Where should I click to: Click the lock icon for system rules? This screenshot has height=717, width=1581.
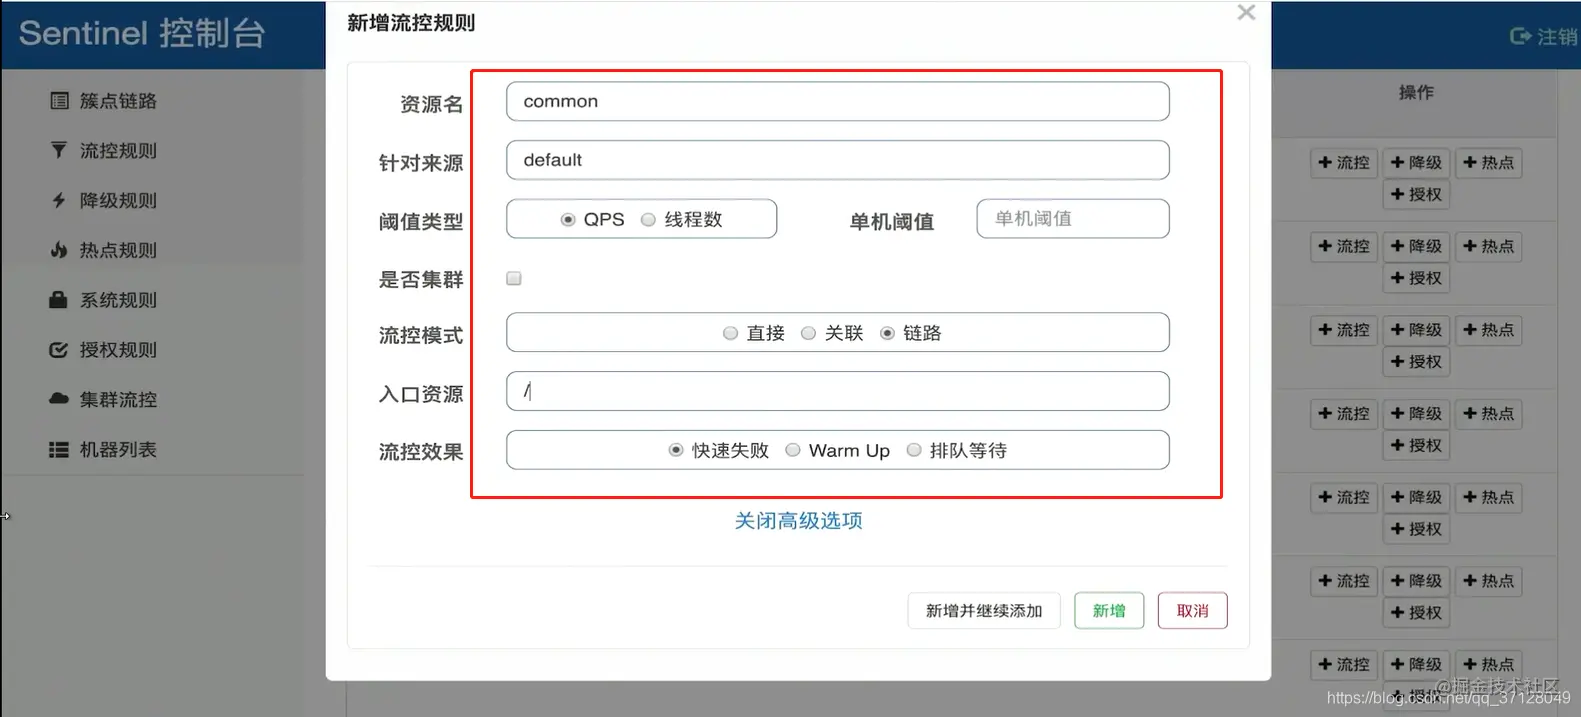click(x=59, y=300)
